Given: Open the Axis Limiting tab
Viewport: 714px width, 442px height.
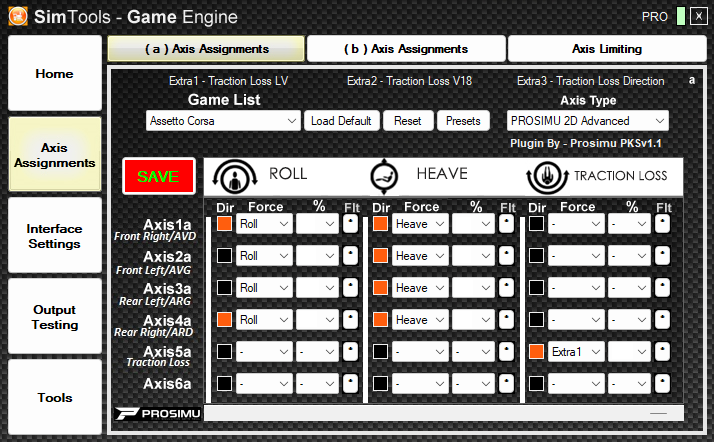Looking at the screenshot, I should coord(605,49).
